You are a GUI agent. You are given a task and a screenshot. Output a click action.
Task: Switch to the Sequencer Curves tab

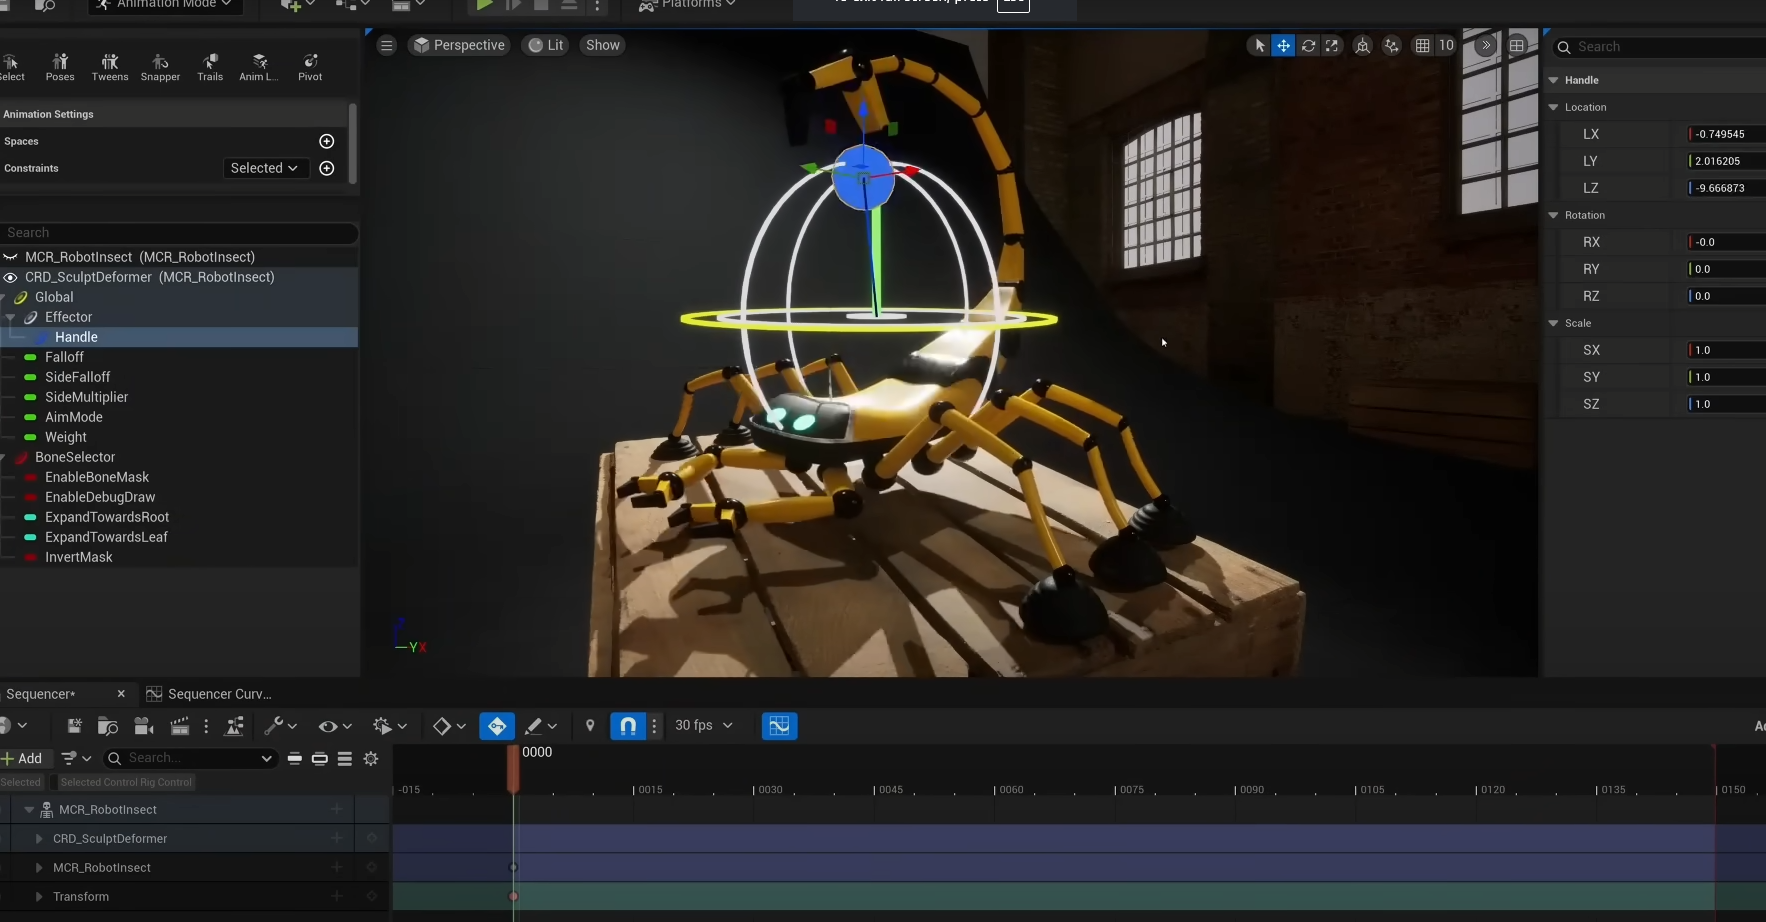219,693
